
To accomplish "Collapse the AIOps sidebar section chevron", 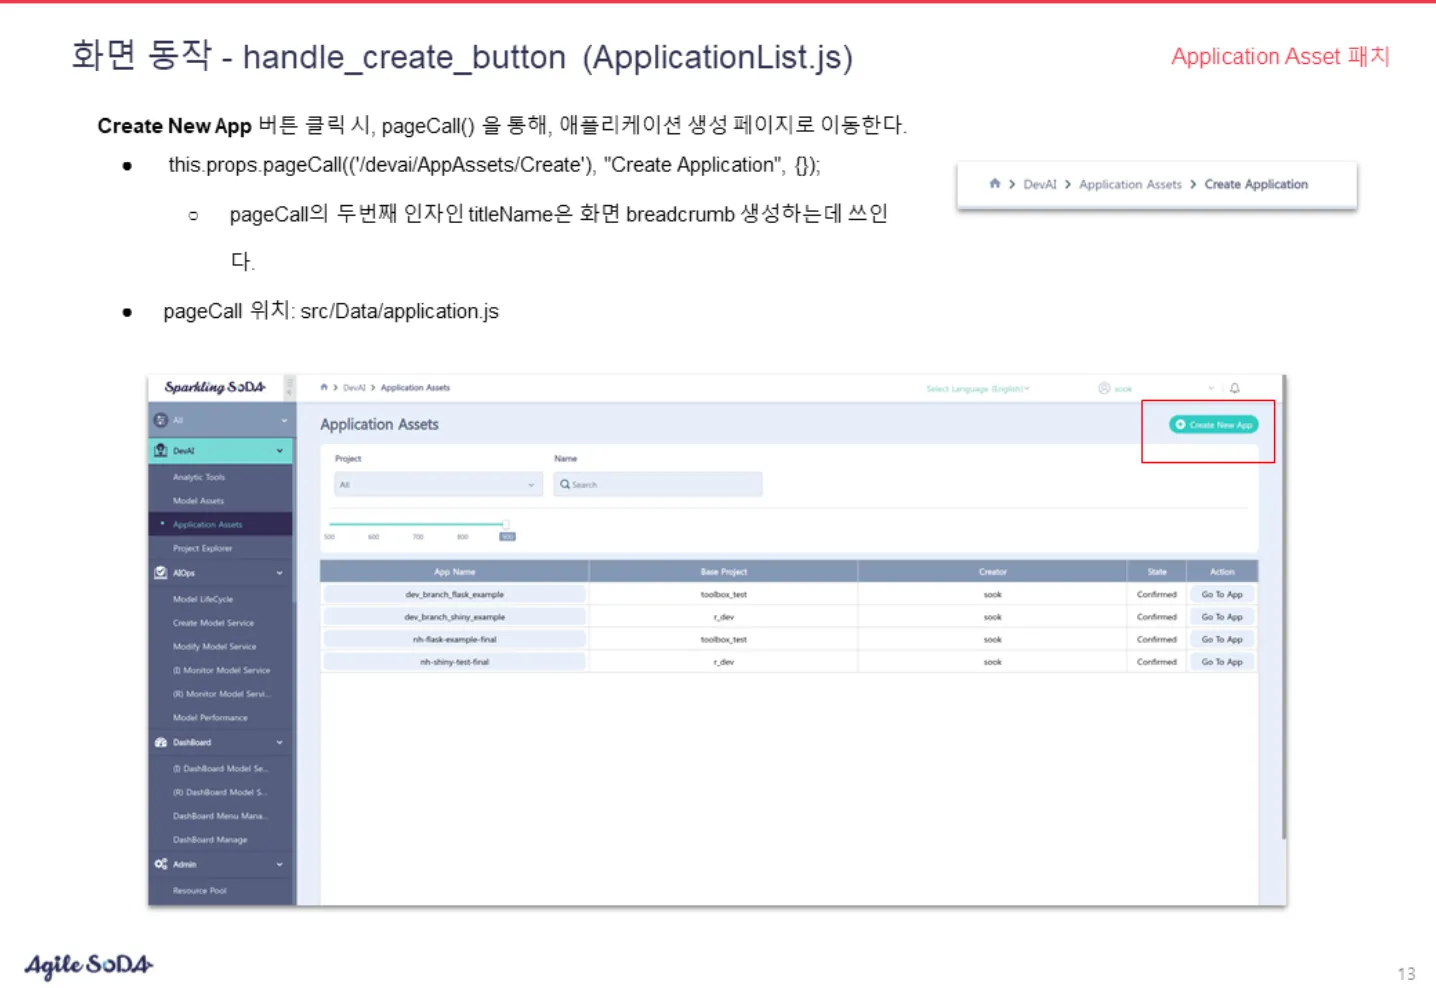I will pos(280,573).
